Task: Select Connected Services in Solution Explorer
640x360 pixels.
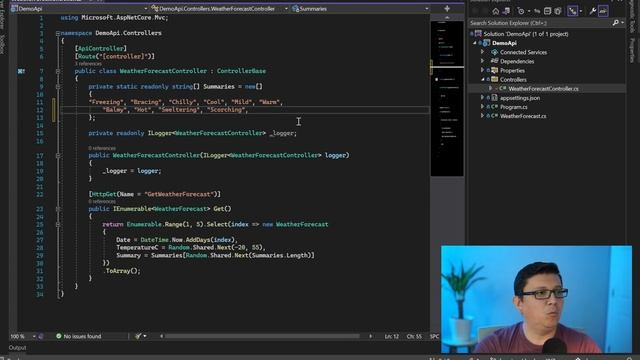Action: pos(523,52)
